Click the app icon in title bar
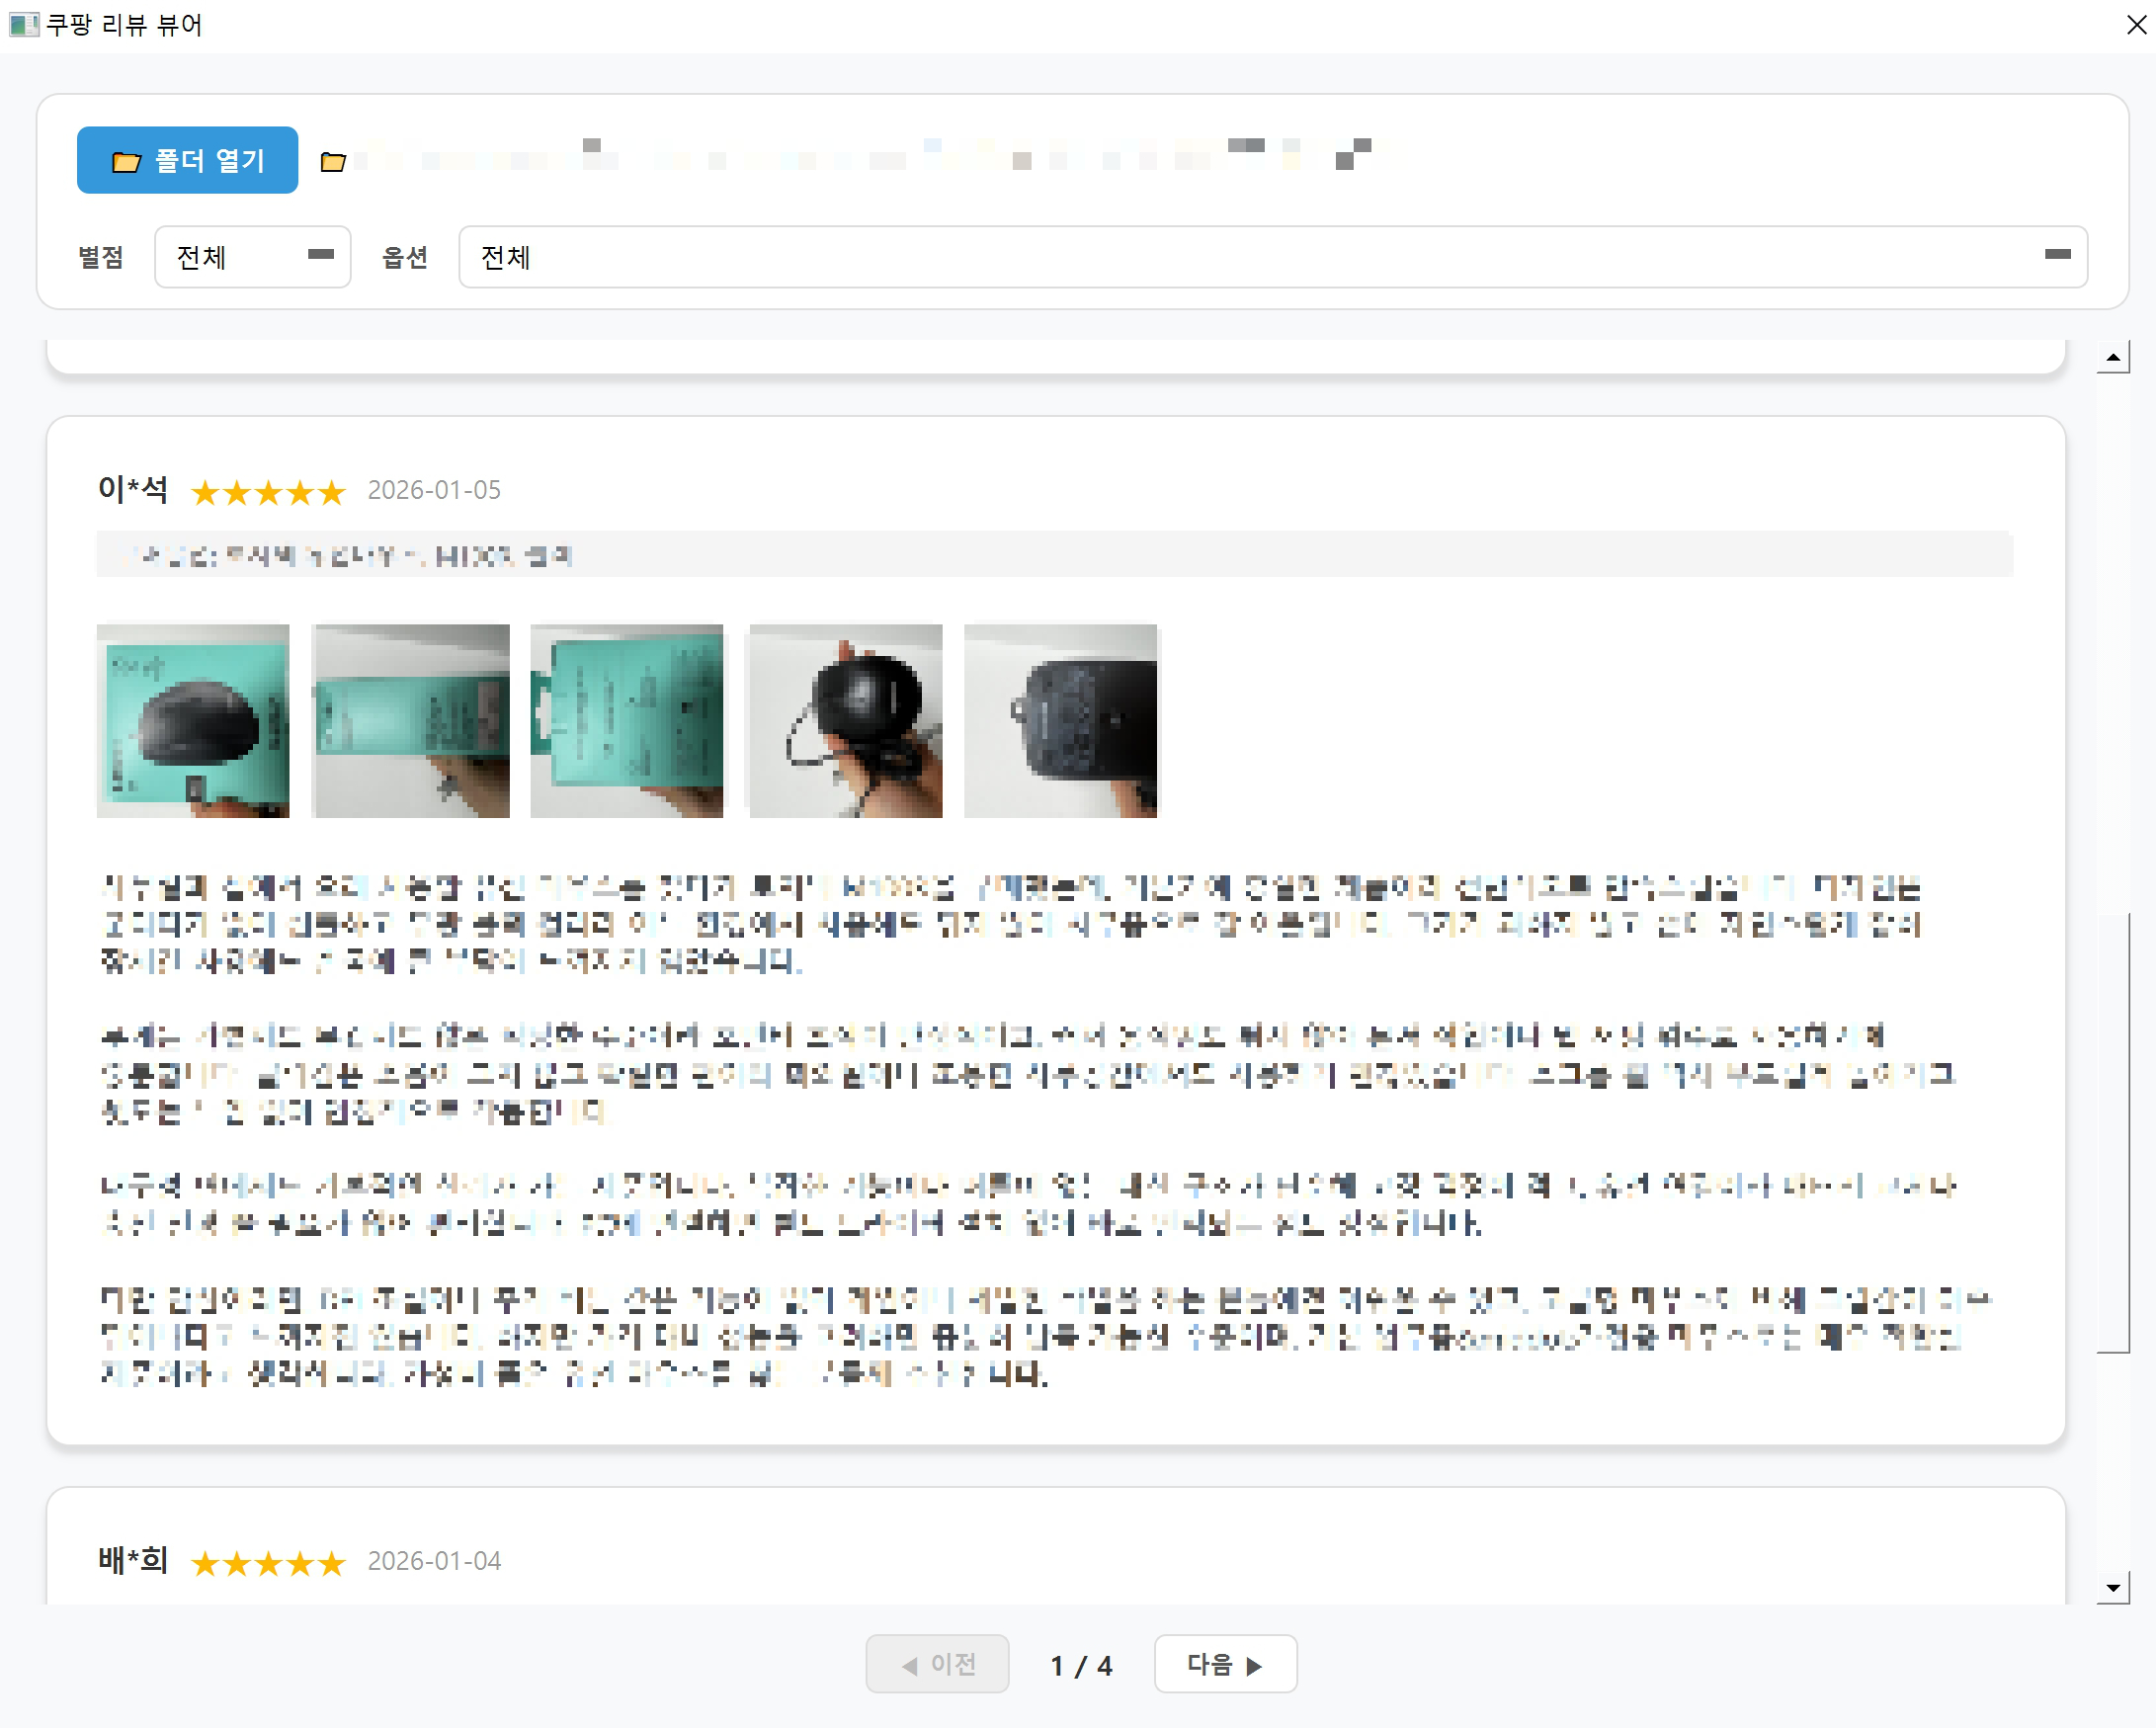Image resolution: width=2156 pixels, height=1728 pixels. pos(23,24)
